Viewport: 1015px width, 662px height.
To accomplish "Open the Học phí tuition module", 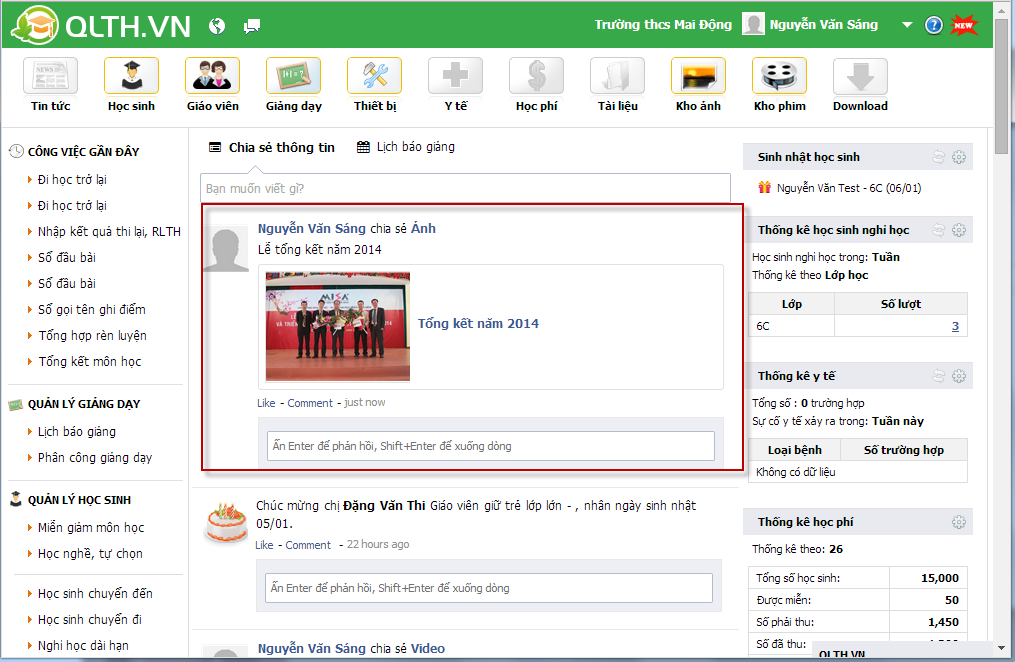I will [x=536, y=76].
